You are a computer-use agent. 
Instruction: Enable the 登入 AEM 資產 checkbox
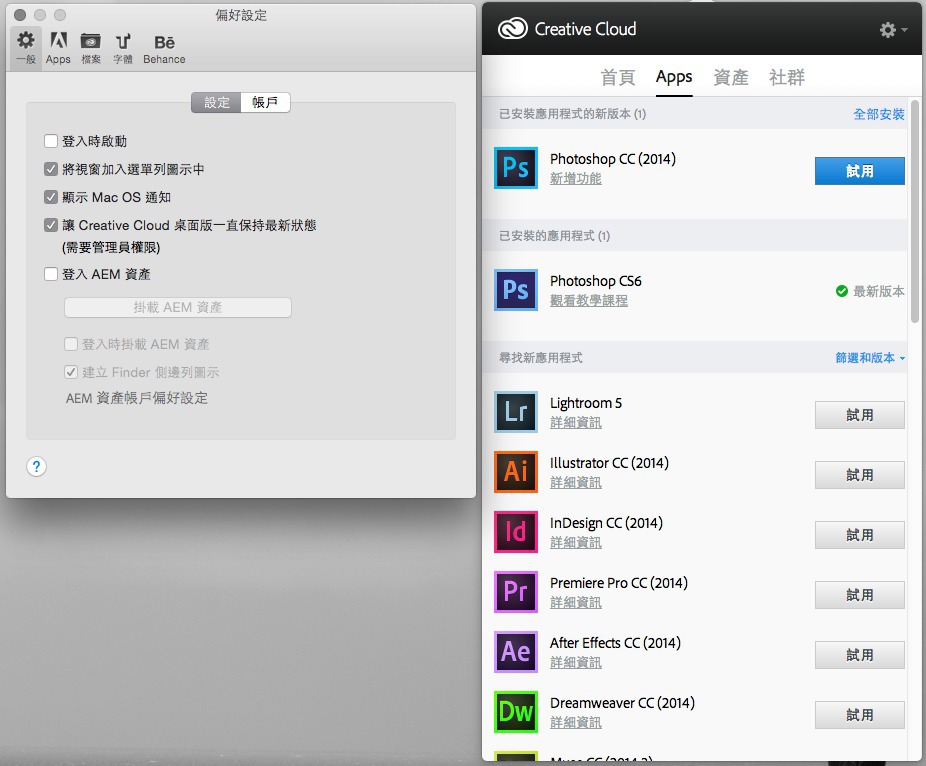(51, 274)
